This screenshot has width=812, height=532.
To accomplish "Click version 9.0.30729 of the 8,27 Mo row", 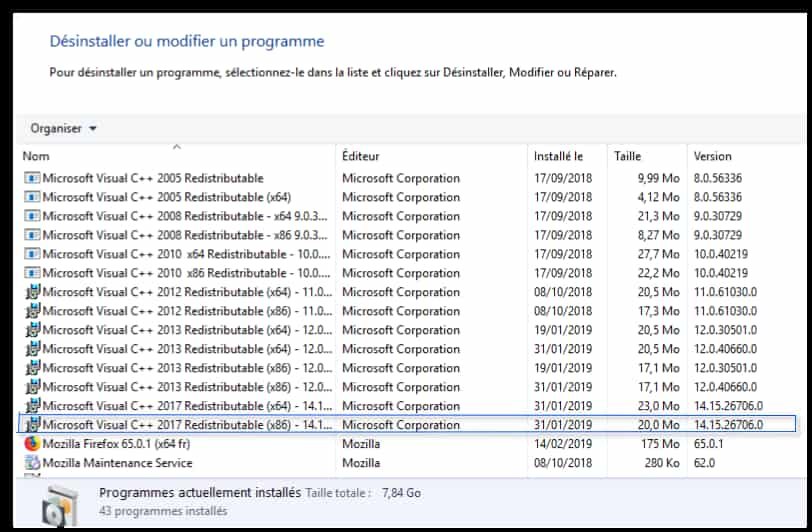I will coord(718,235).
